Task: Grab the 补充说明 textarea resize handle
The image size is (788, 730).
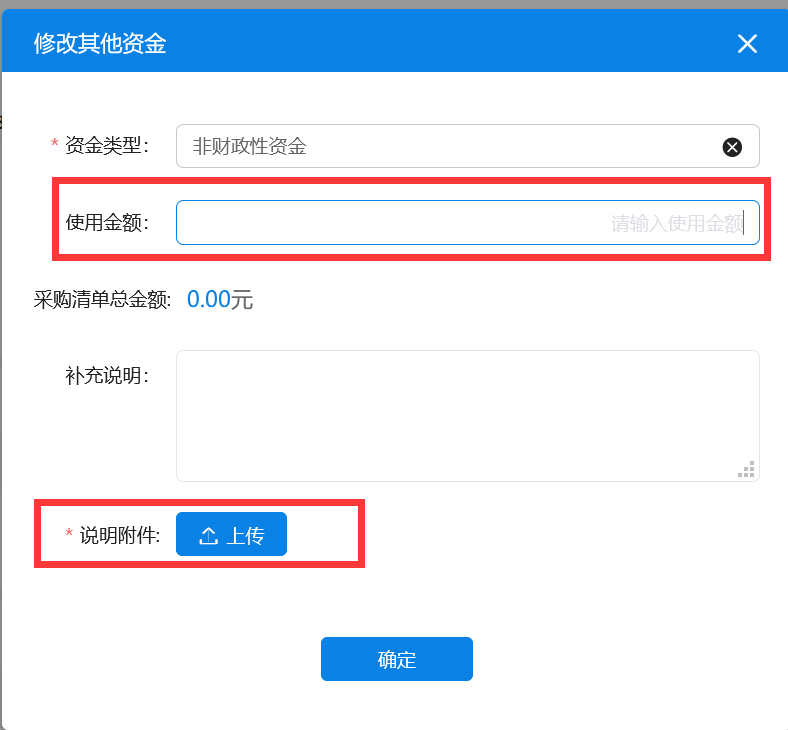Action: [747, 469]
